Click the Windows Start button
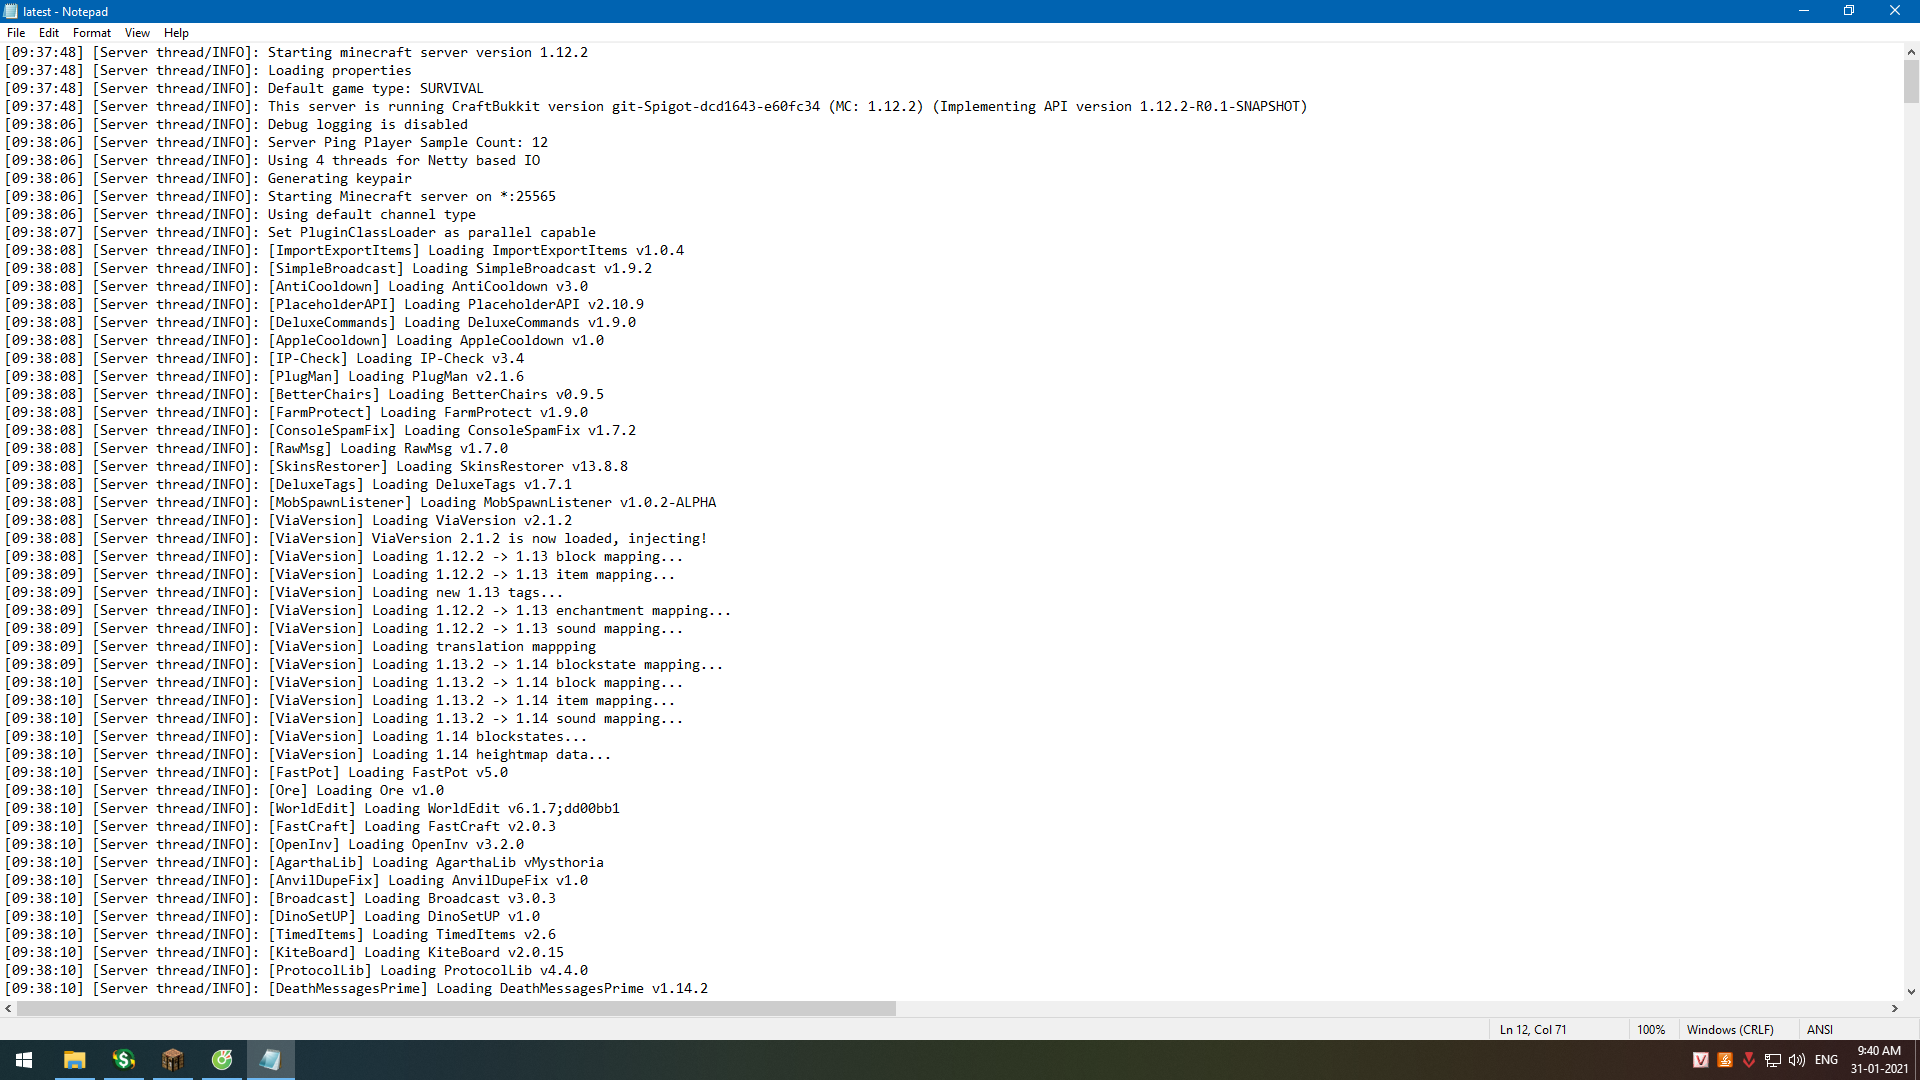Screen dimensions: 1920x1080 (x=24, y=1060)
